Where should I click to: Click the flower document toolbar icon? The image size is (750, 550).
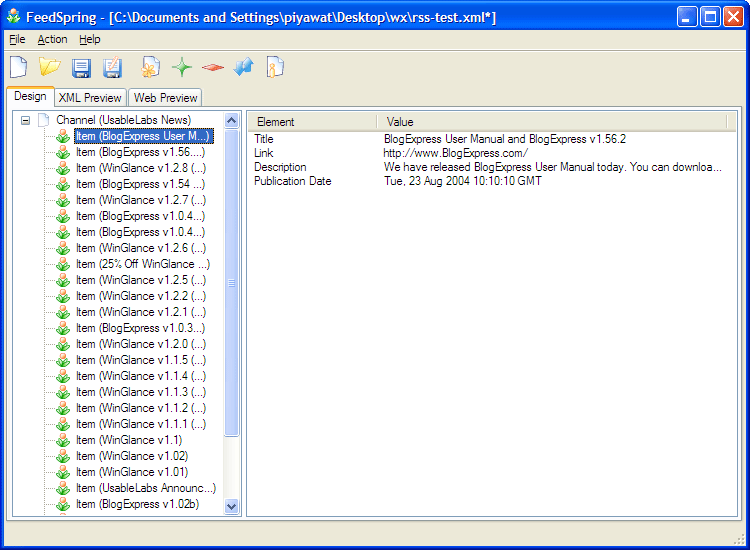pos(150,67)
